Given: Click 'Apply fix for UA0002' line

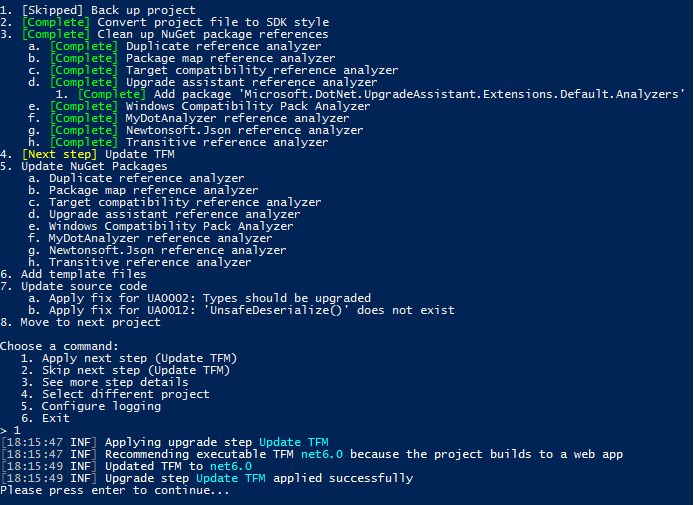Looking at the screenshot, I should click(210, 298).
